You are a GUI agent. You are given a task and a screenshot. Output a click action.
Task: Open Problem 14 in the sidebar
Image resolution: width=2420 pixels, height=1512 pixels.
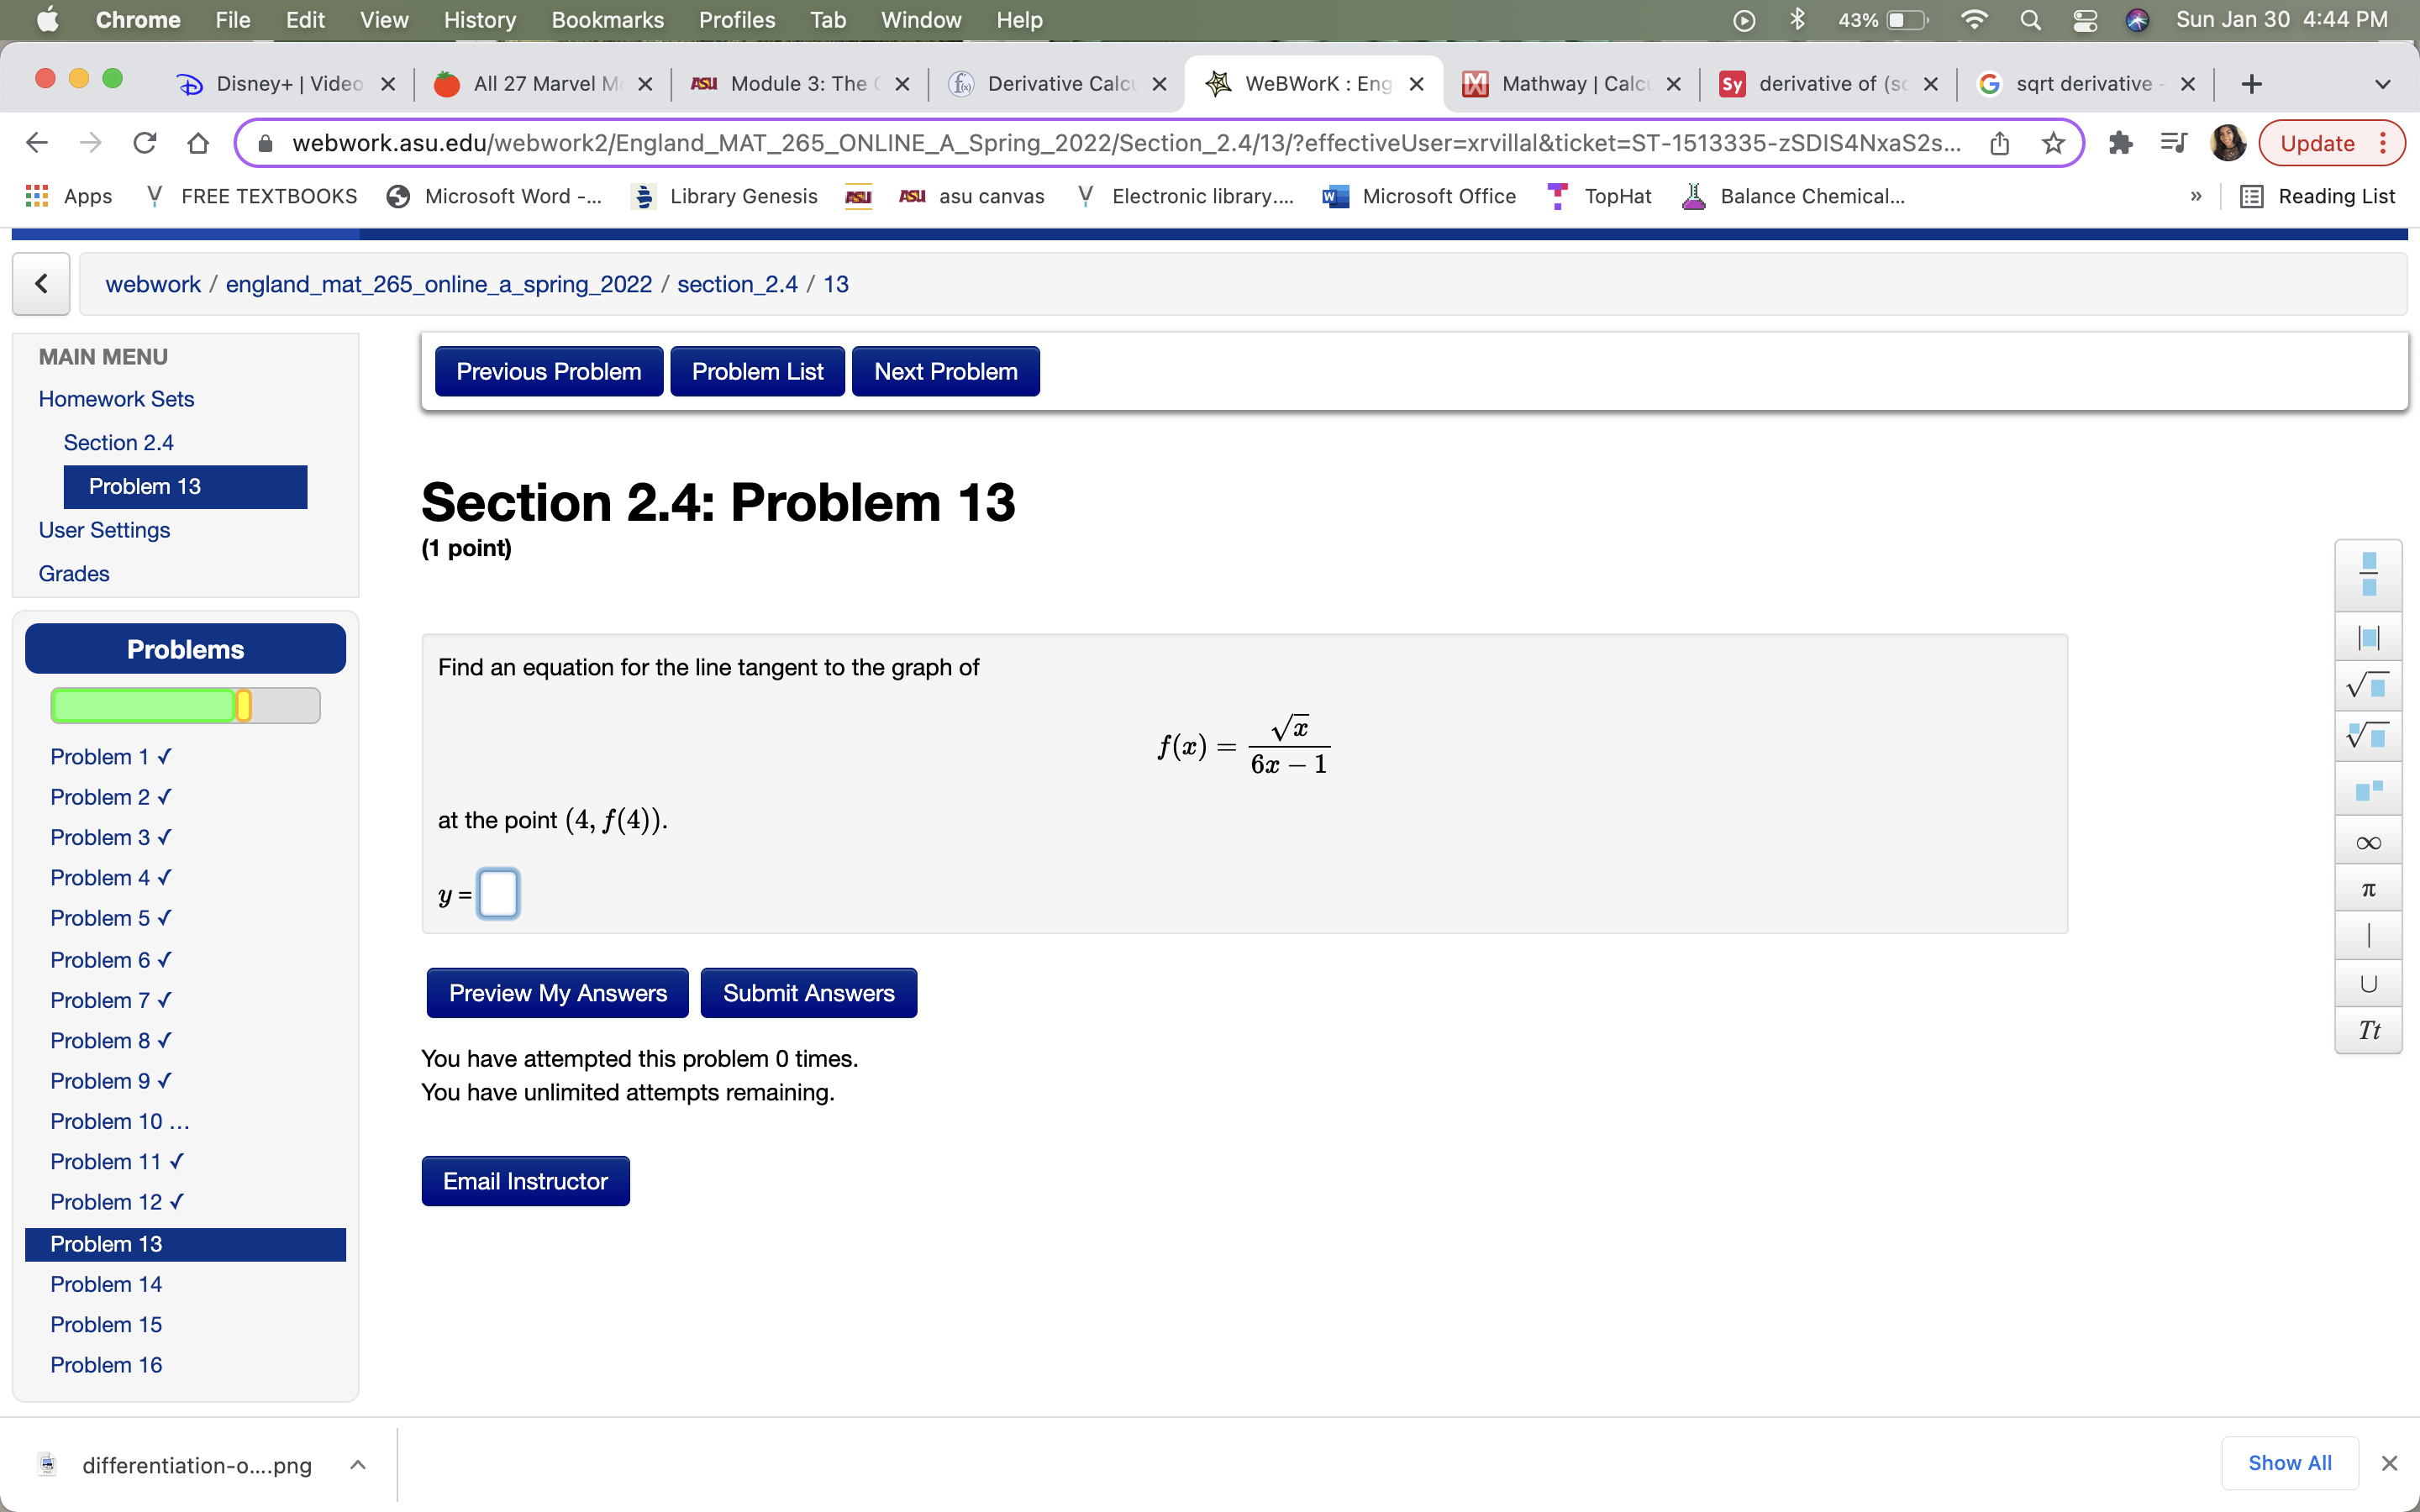(x=106, y=1284)
